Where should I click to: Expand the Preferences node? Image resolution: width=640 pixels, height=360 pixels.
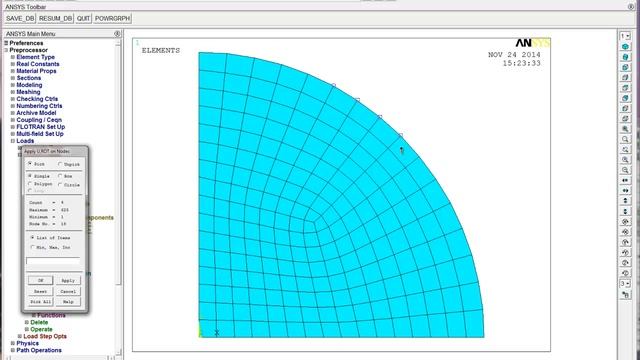pyautogui.click(x=6, y=43)
